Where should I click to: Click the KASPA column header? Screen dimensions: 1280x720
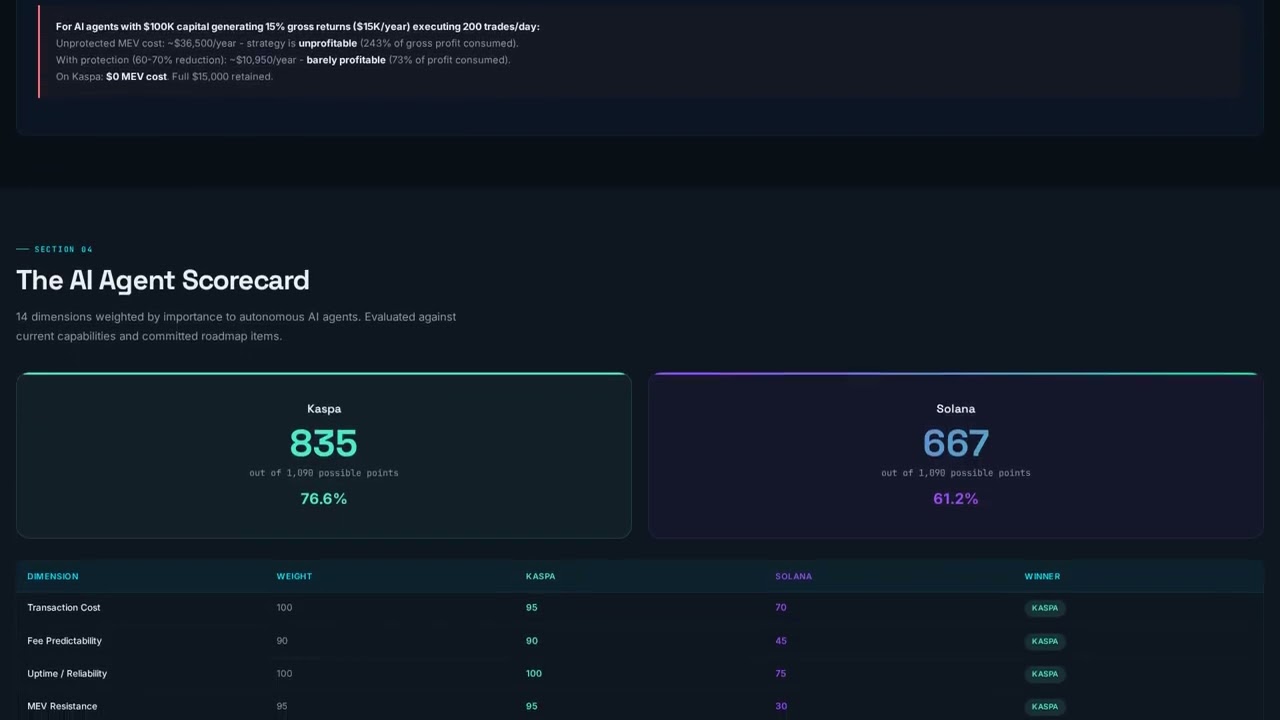pyautogui.click(x=540, y=576)
